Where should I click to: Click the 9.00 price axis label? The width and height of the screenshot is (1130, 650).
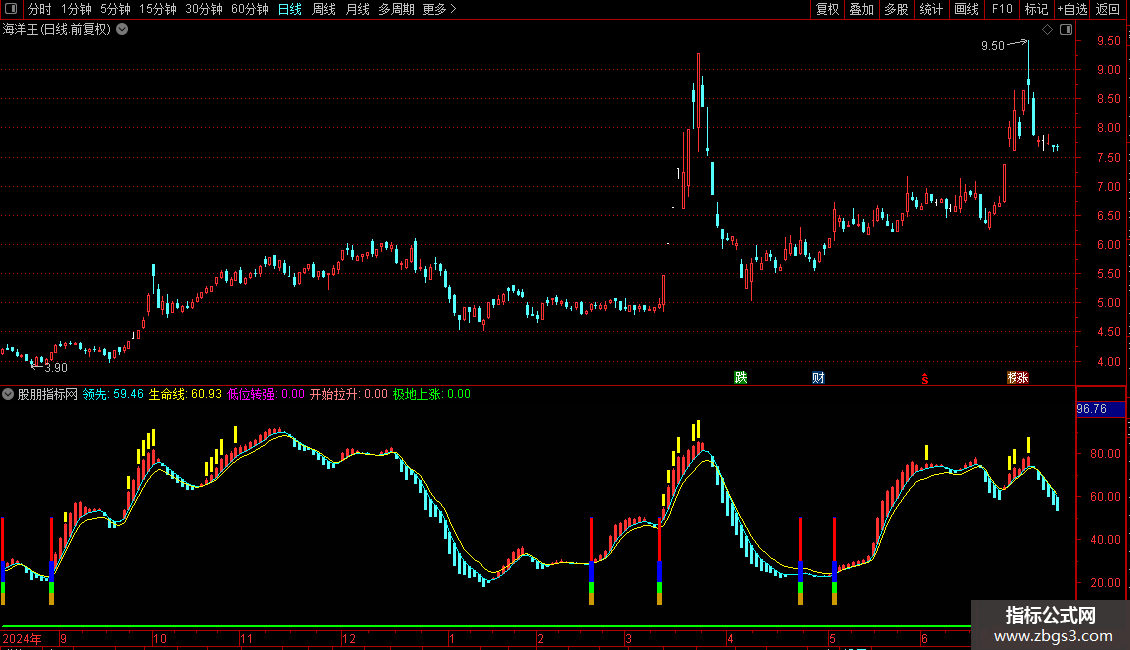tap(1108, 70)
